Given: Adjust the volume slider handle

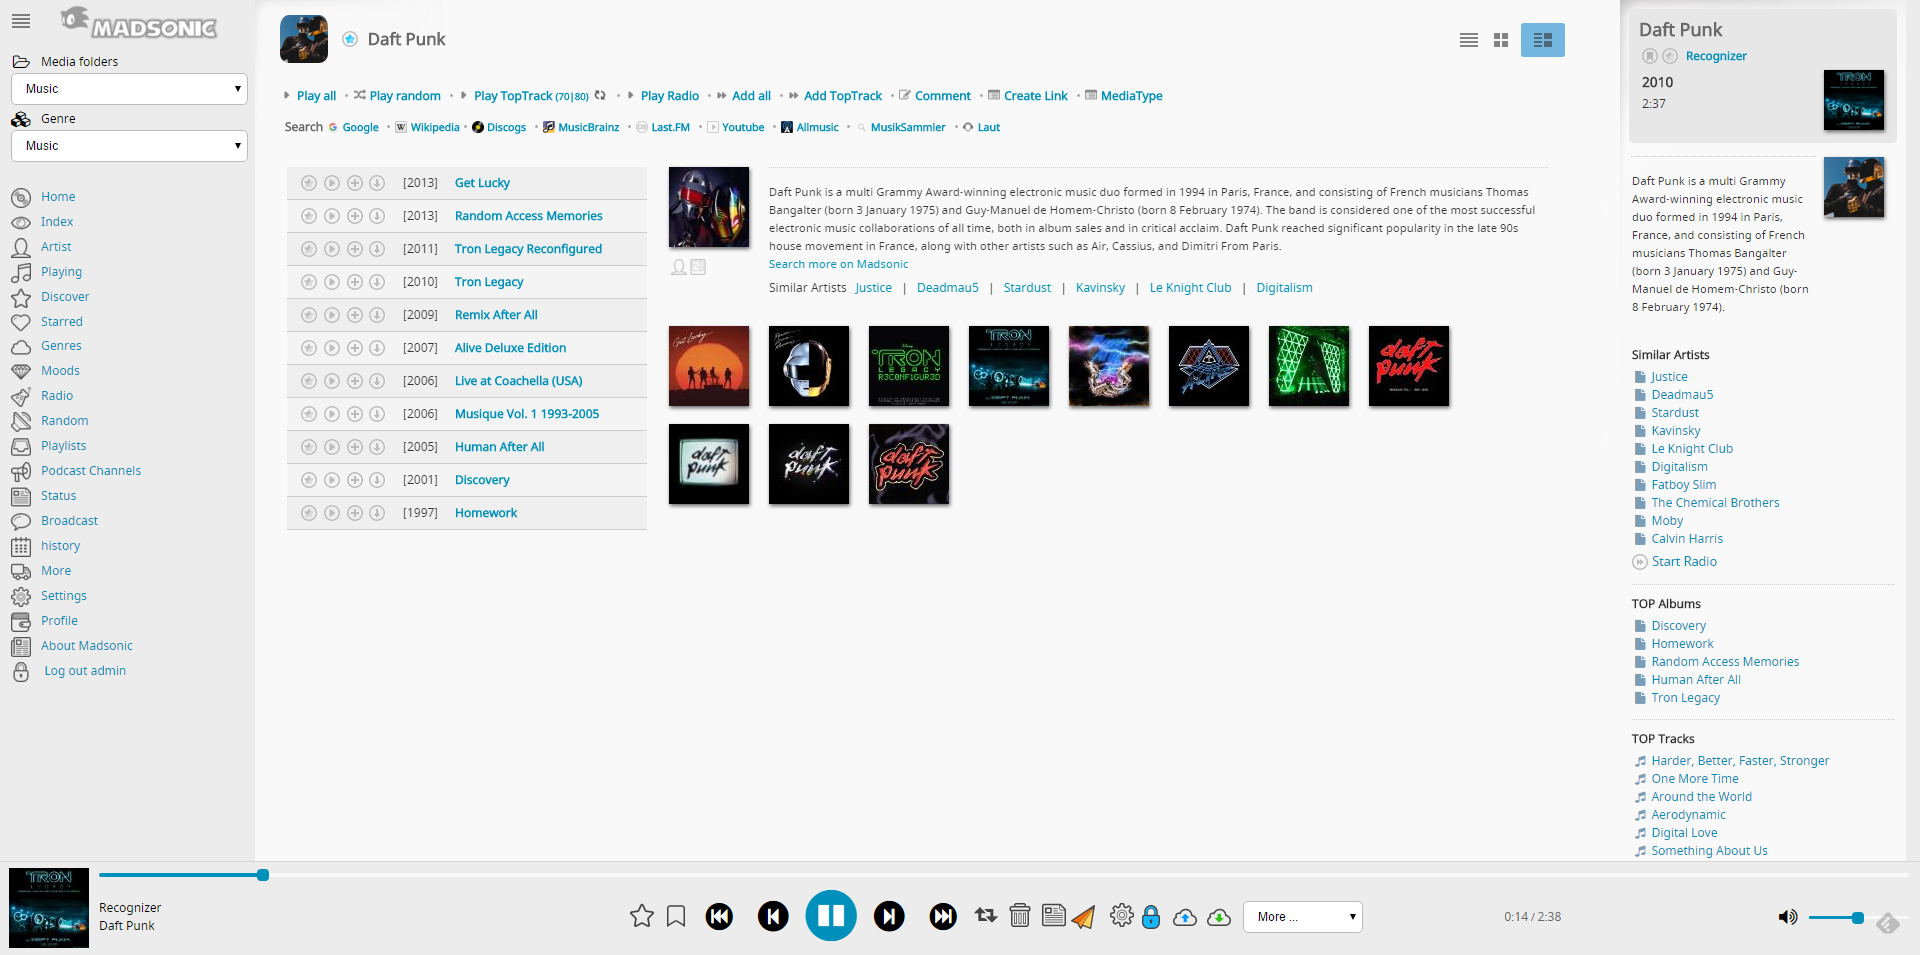Looking at the screenshot, I should click(x=1857, y=918).
